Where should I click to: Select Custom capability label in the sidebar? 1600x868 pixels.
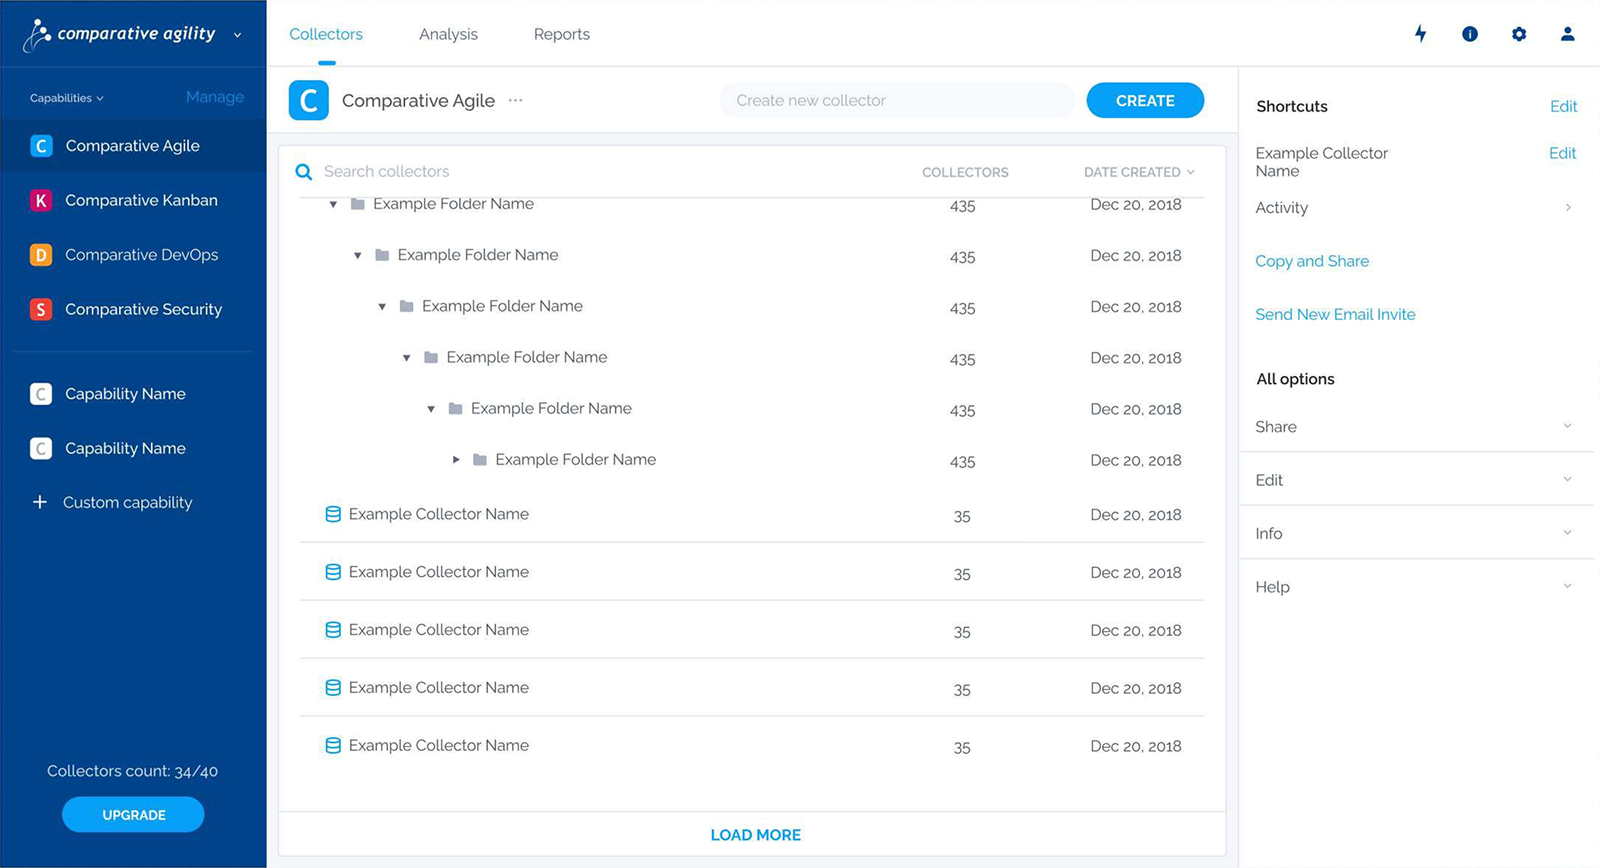pyautogui.click(x=127, y=502)
